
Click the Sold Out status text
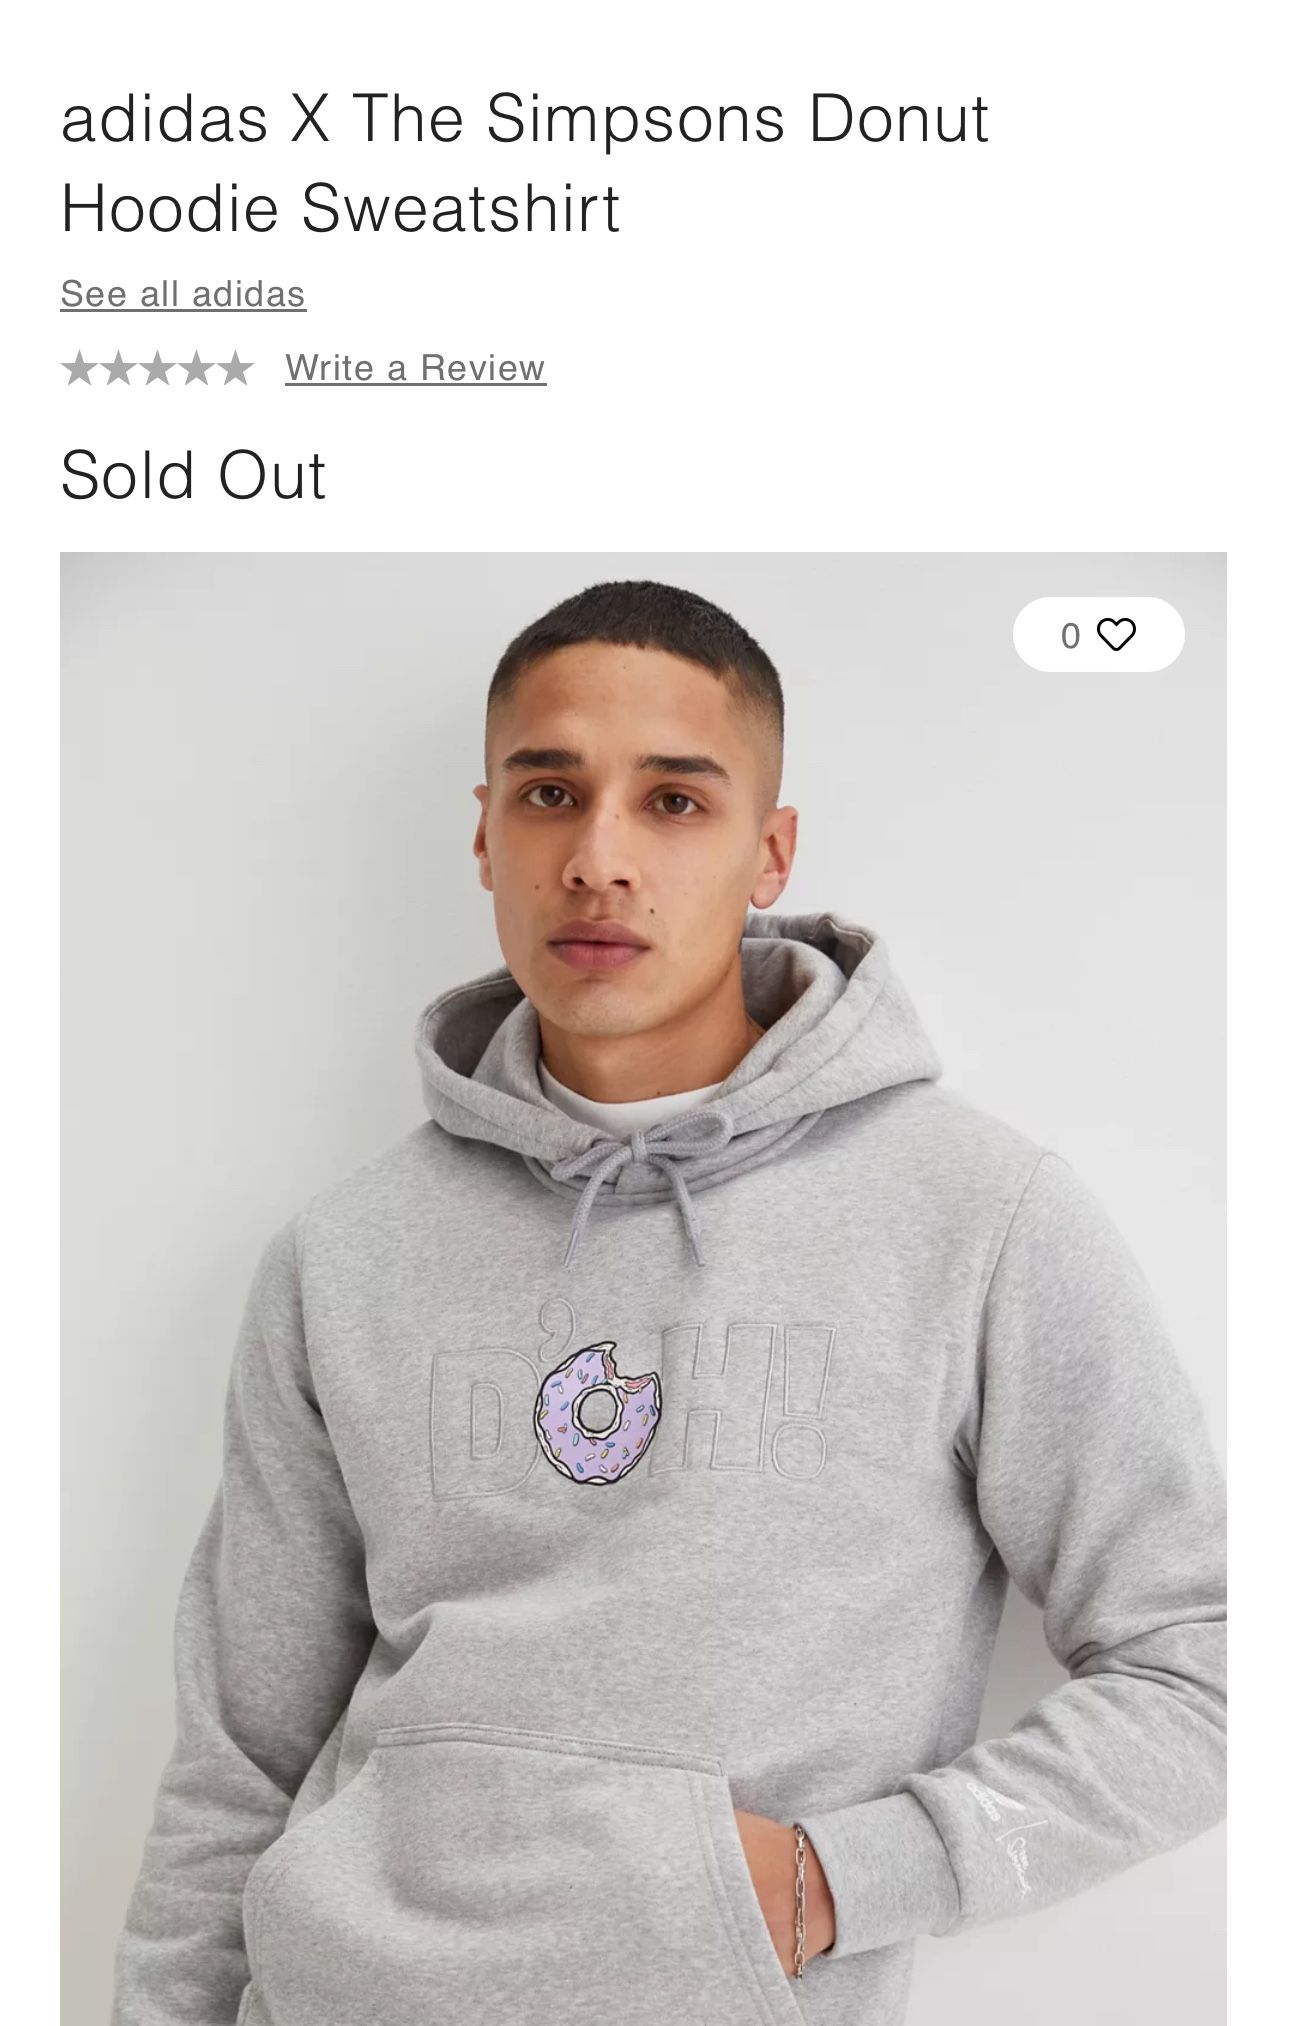point(193,475)
